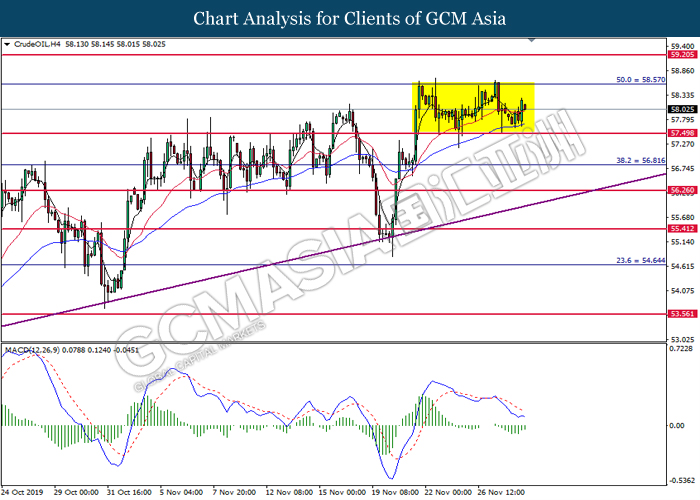This screenshot has width=700, height=500.
Task: Click the chart title mentioning GCM Asia
Action: click(349, 18)
